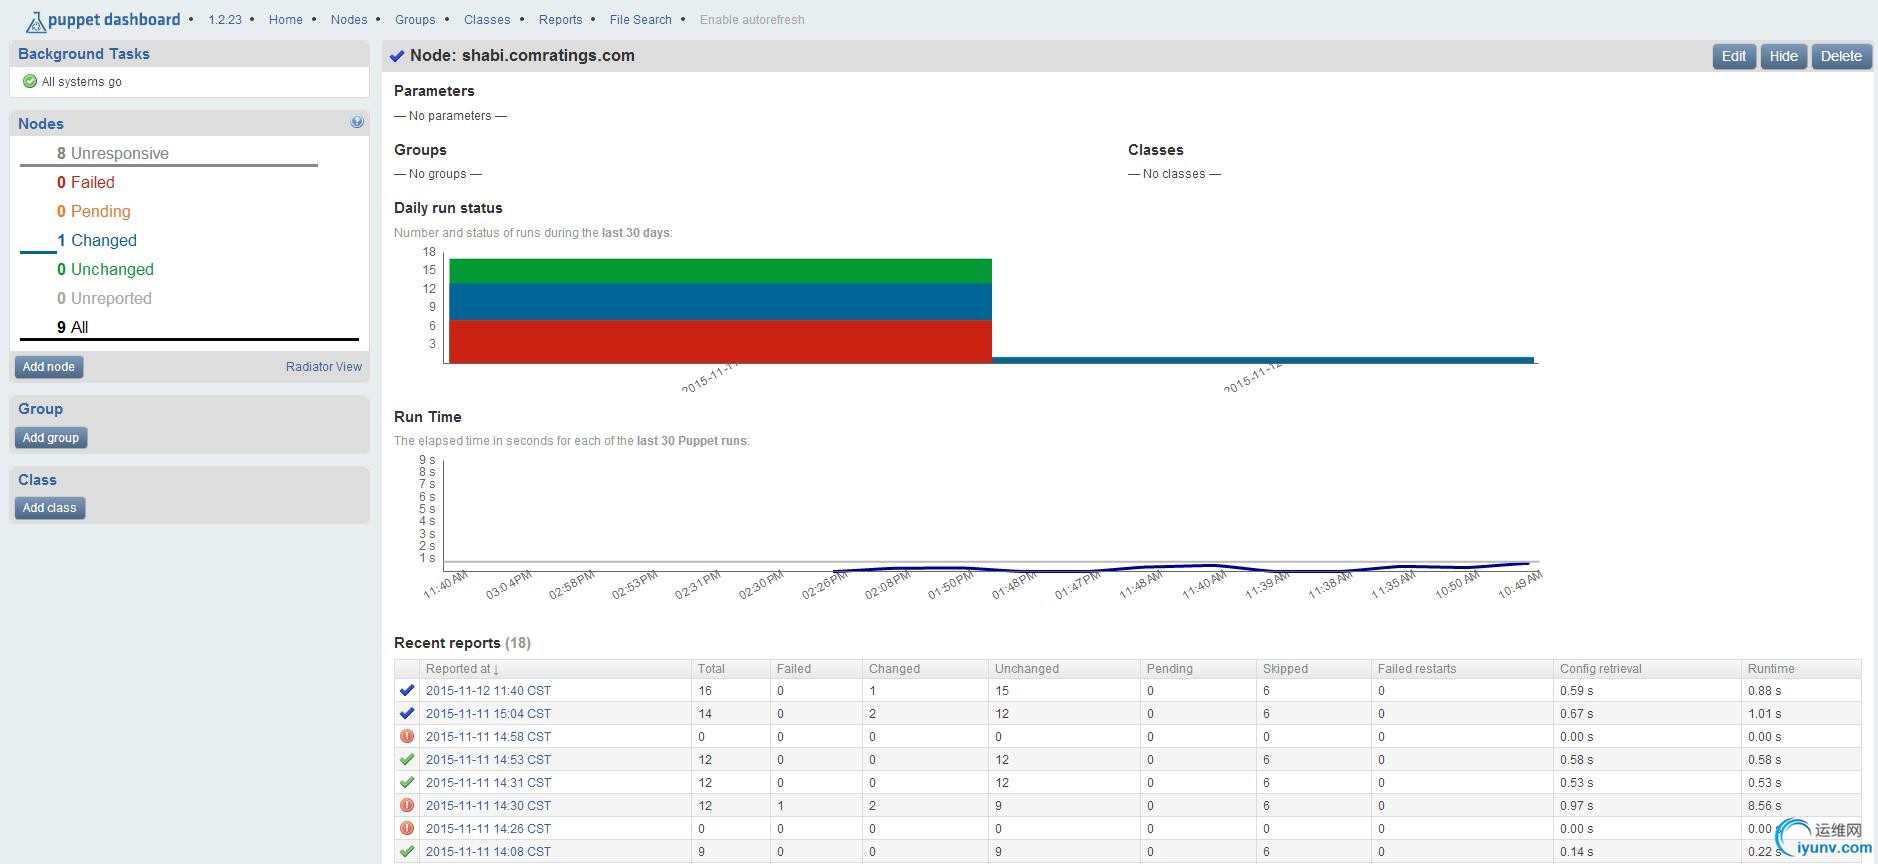Image resolution: width=1878 pixels, height=864 pixels.
Task: Click blue checkmark icon for 15:04 report
Action: tap(407, 713)
